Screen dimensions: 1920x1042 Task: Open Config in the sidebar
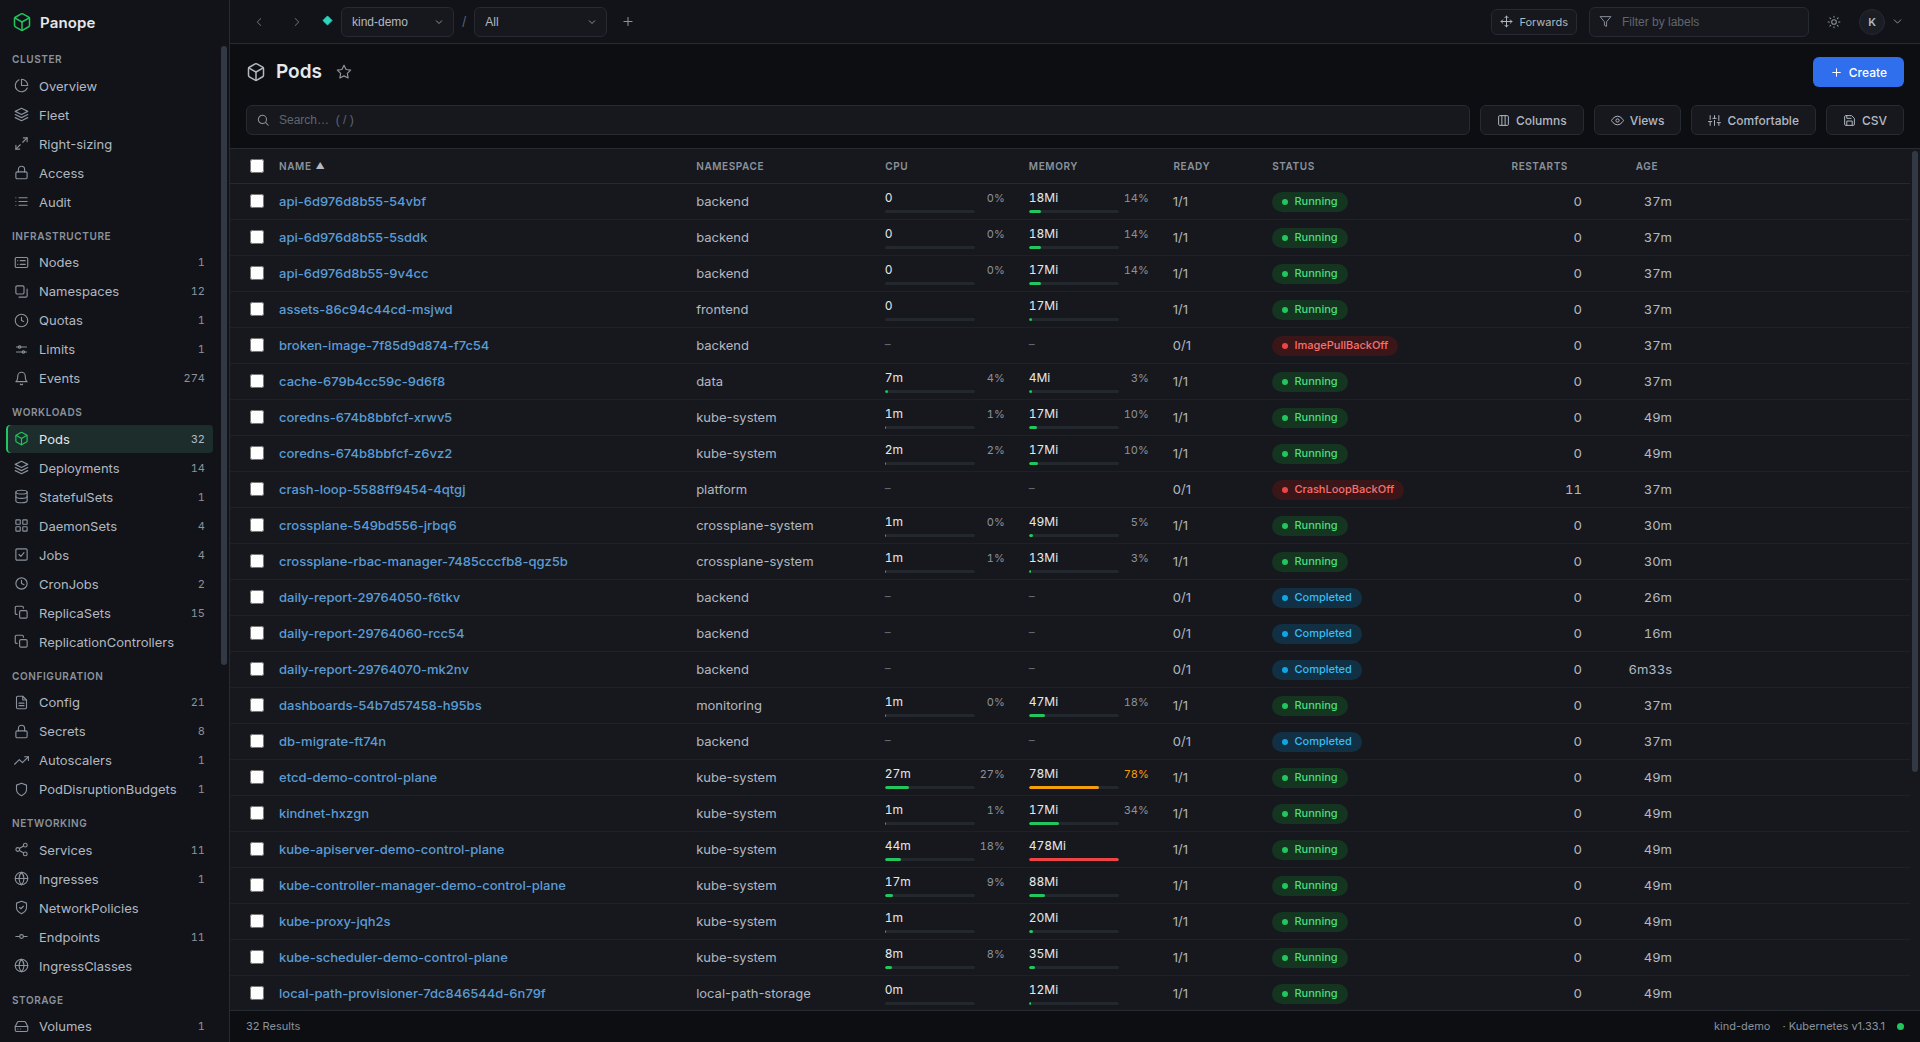pyautogui.click(x=110, y=702)
